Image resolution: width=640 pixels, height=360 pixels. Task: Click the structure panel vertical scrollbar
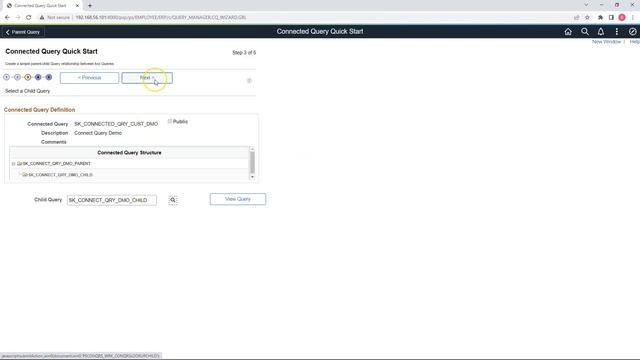pyautogui.click(x=252, y=162)
